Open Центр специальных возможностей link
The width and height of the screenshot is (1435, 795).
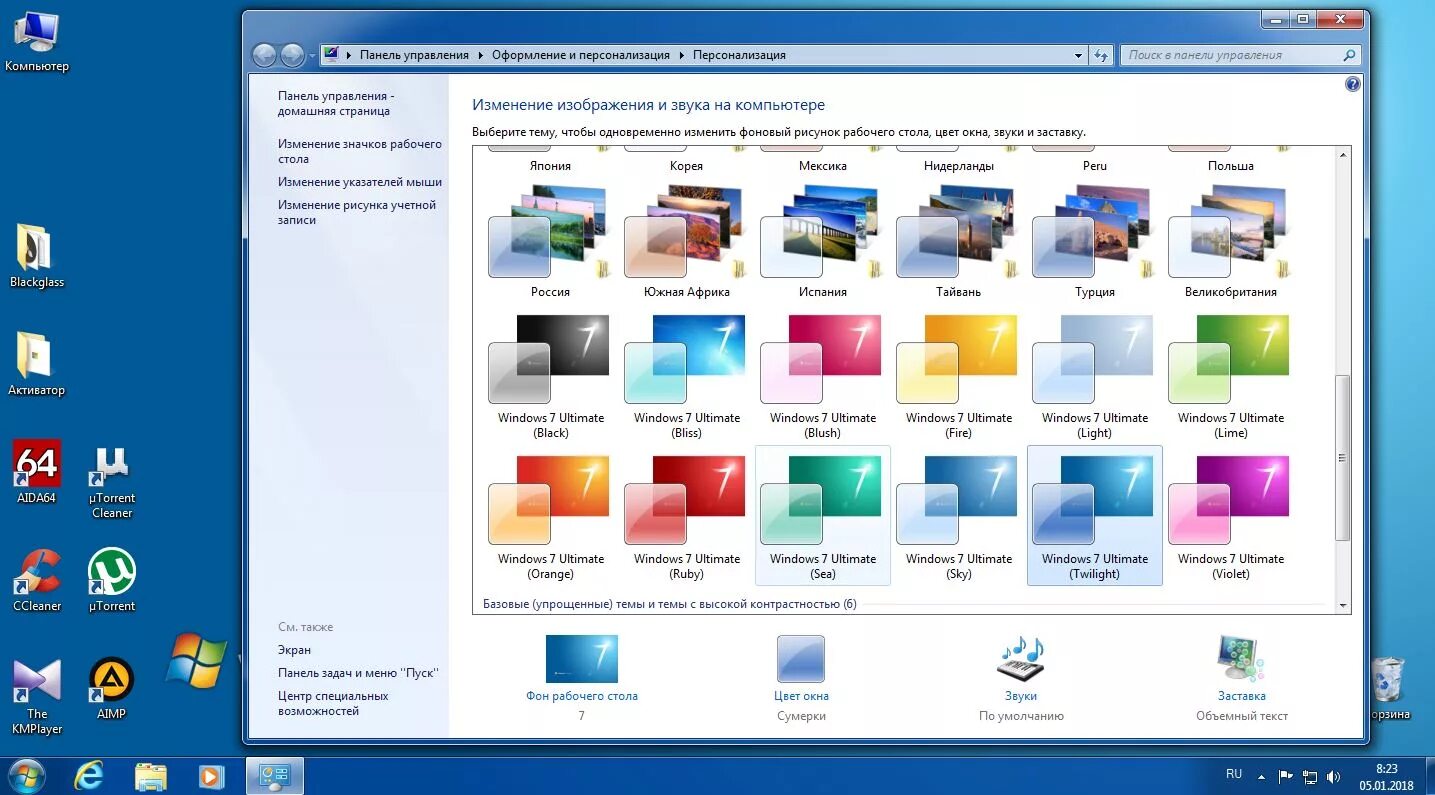[333, 703]
